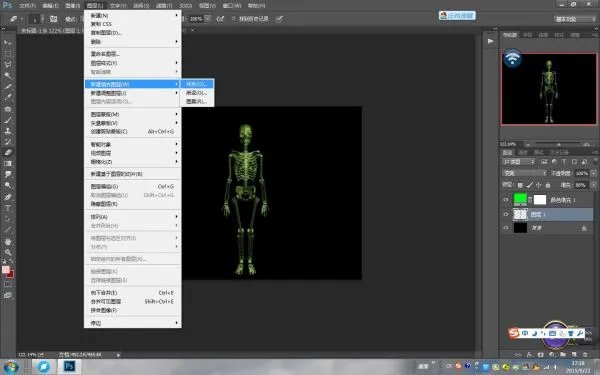Viewport: 600px width, 375px height.
Task: Click the create new group folder icon
Action: [x=563, y=355]
